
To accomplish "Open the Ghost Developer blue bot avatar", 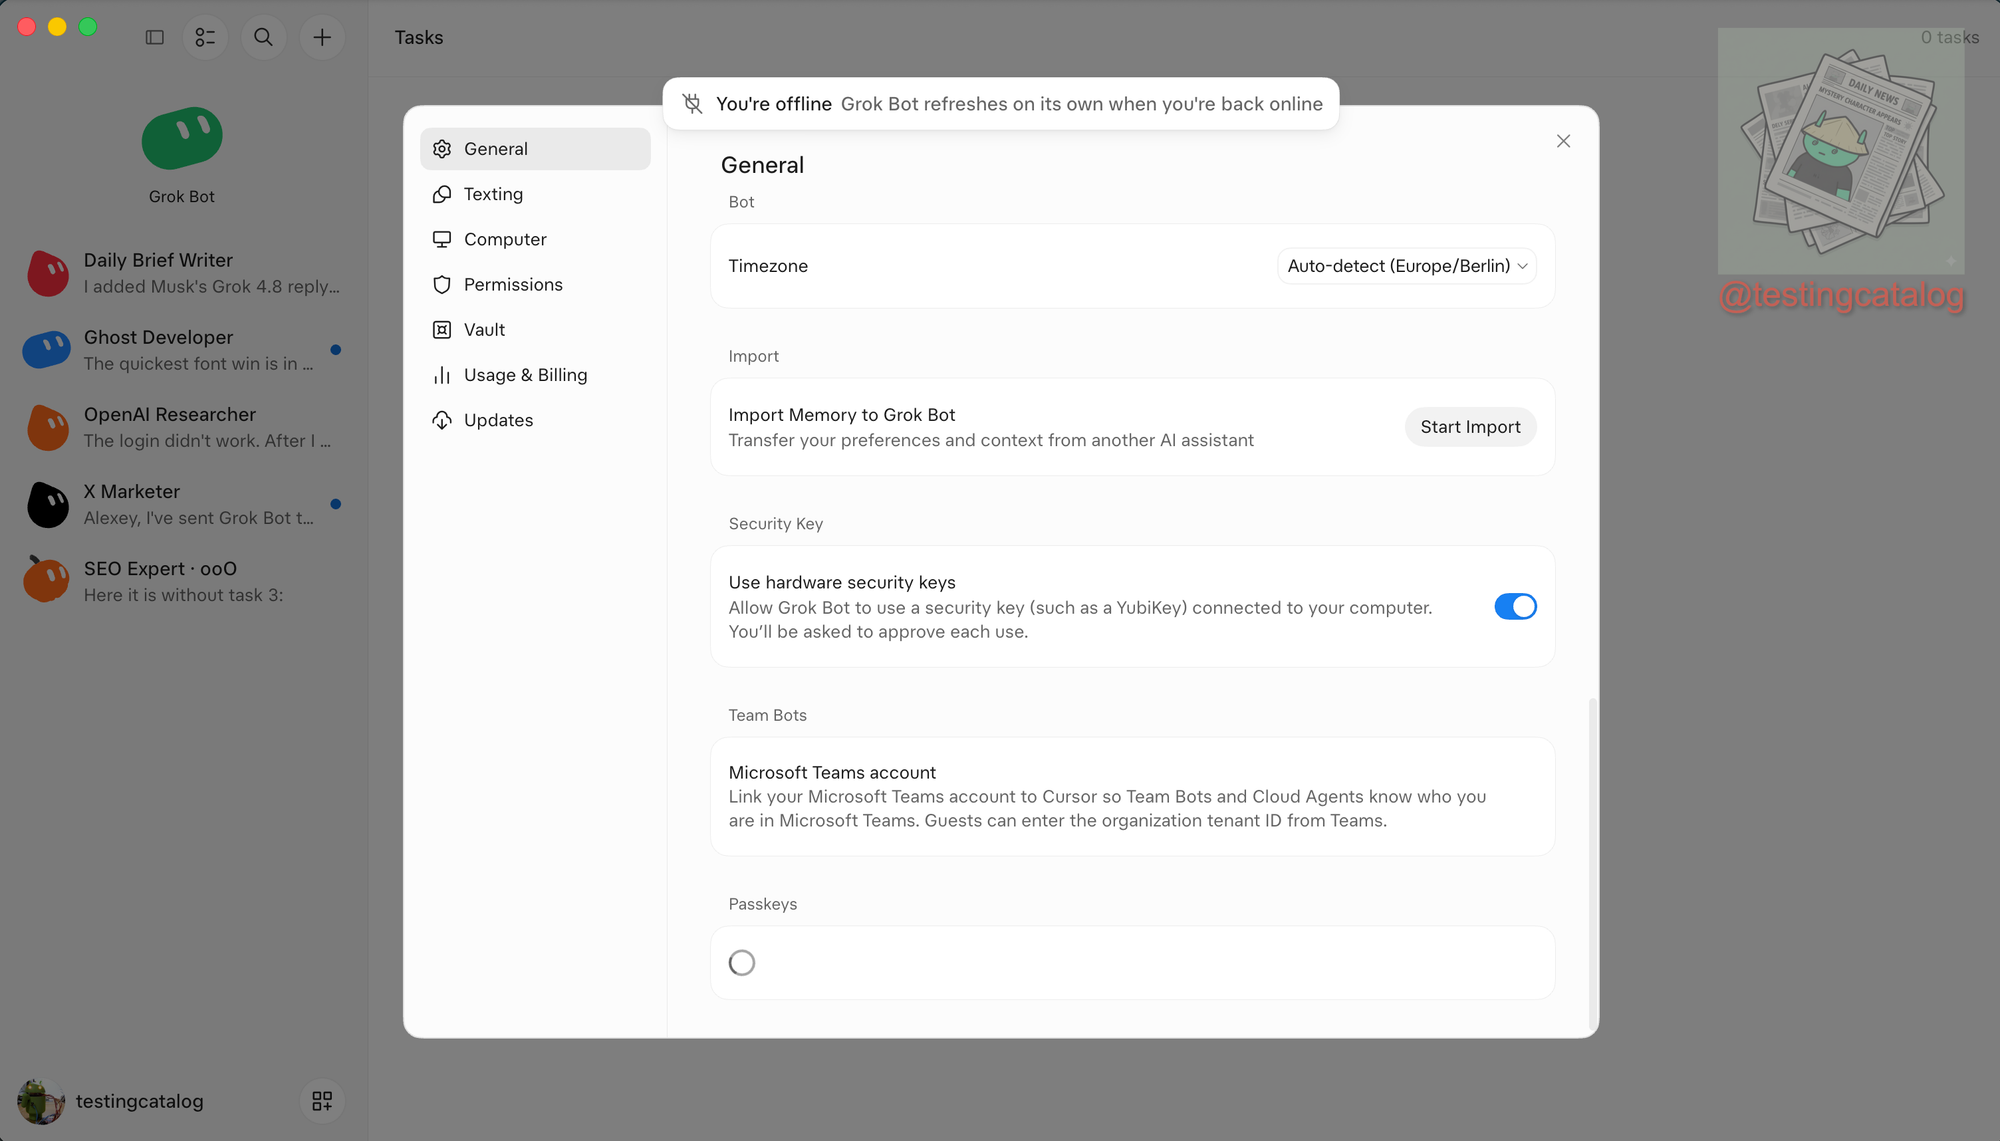I will click(47, 350).
